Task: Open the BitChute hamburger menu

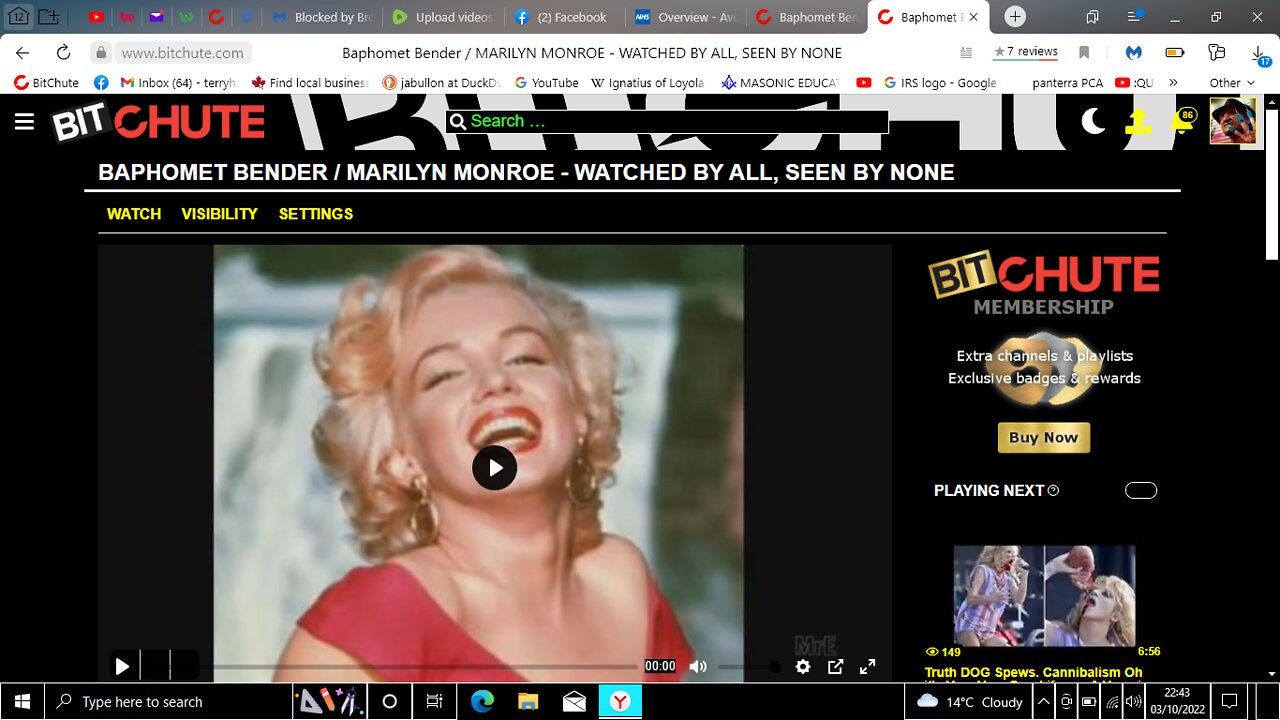Action: pos(24,121)
